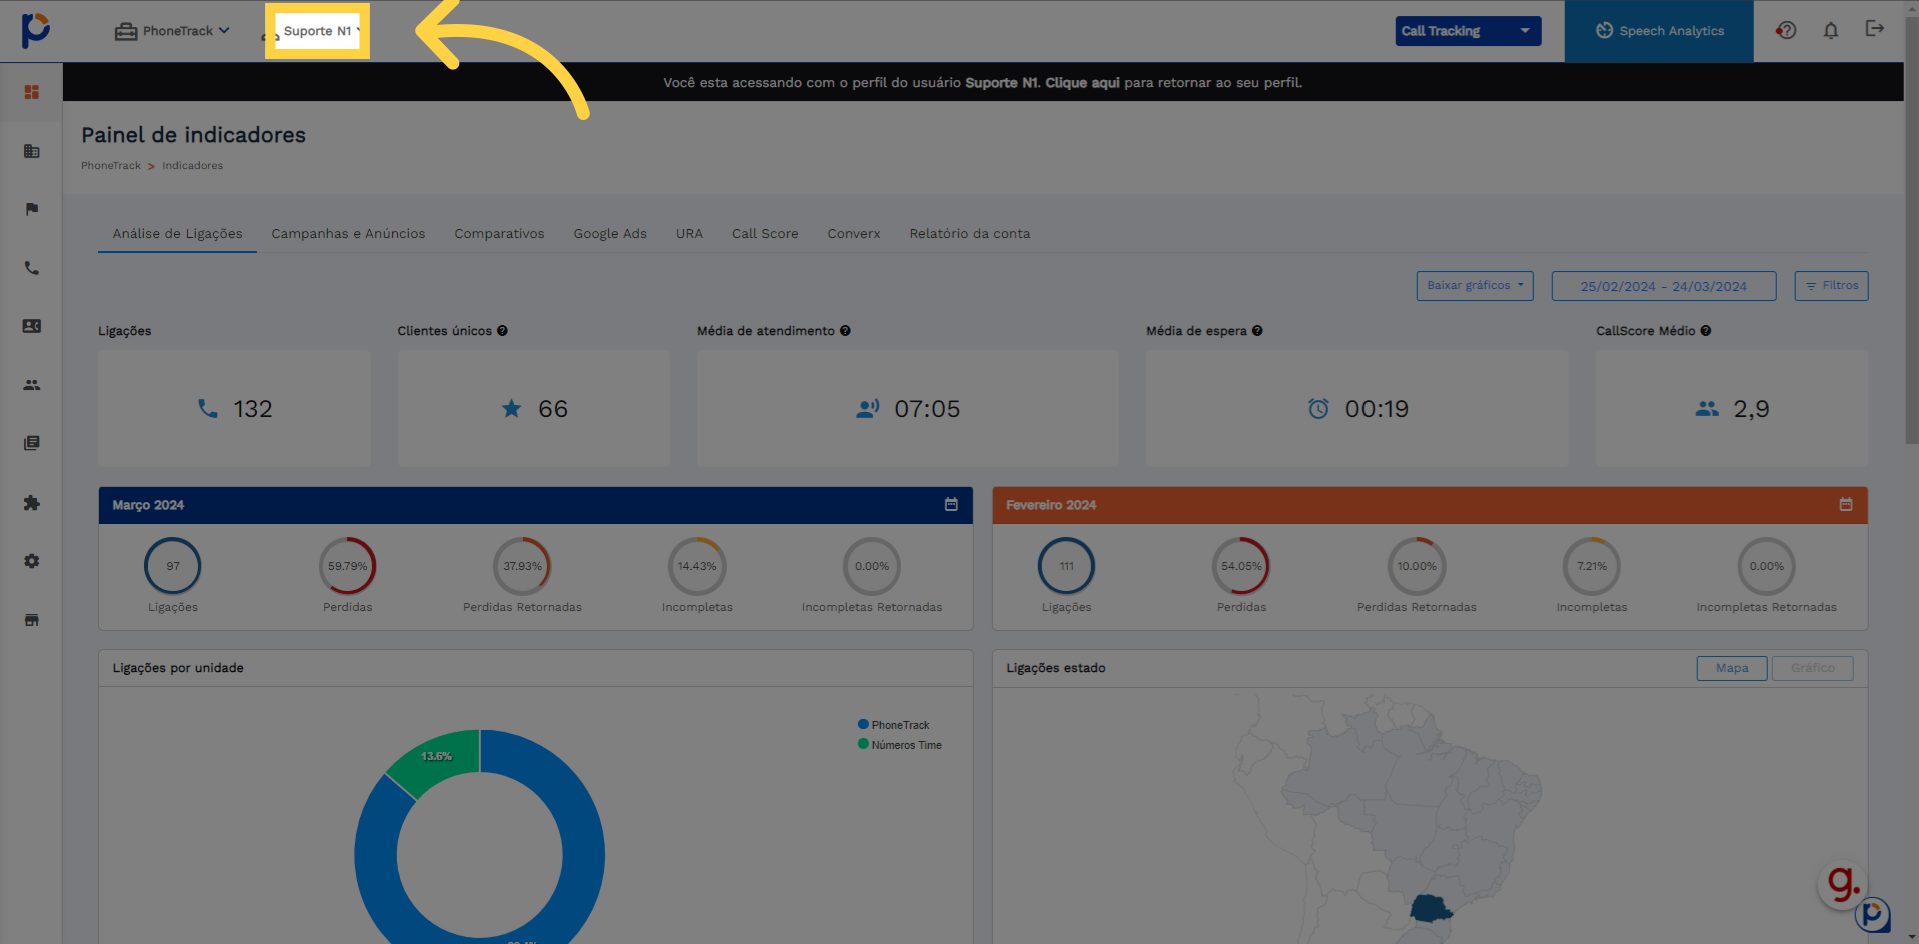The image size is (1919, 944).
Task: Open the building/companies sidebar icon
Action: [32, 151]
